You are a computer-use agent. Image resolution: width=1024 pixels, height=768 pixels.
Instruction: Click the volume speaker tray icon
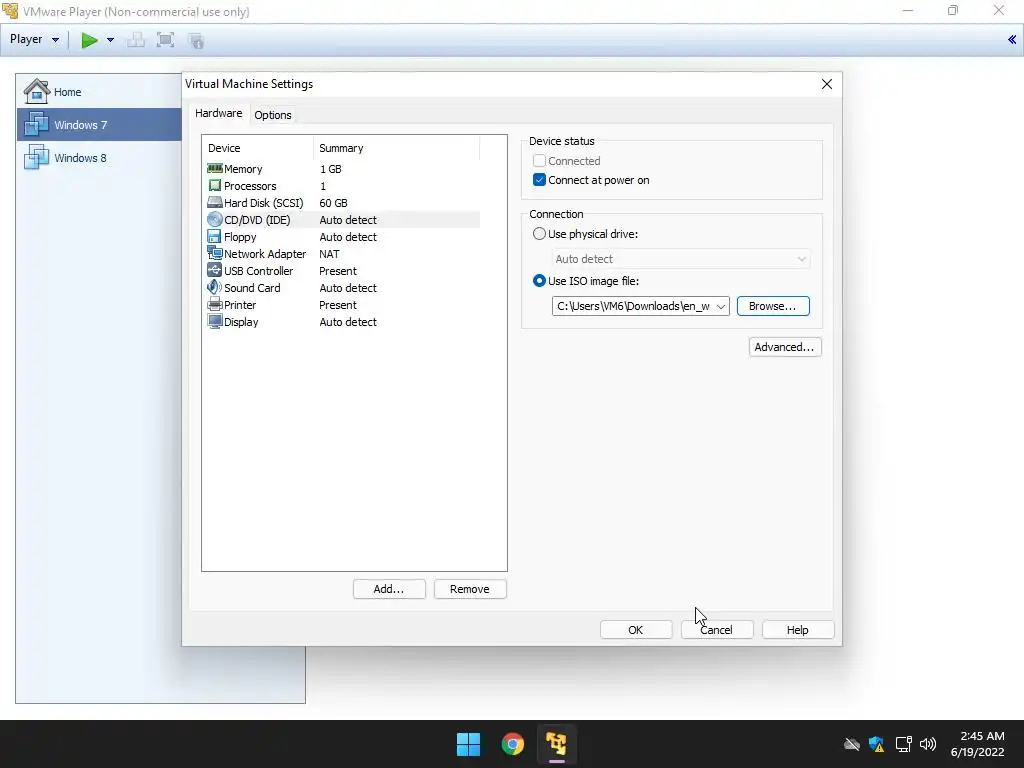click(x=927, y=744)
